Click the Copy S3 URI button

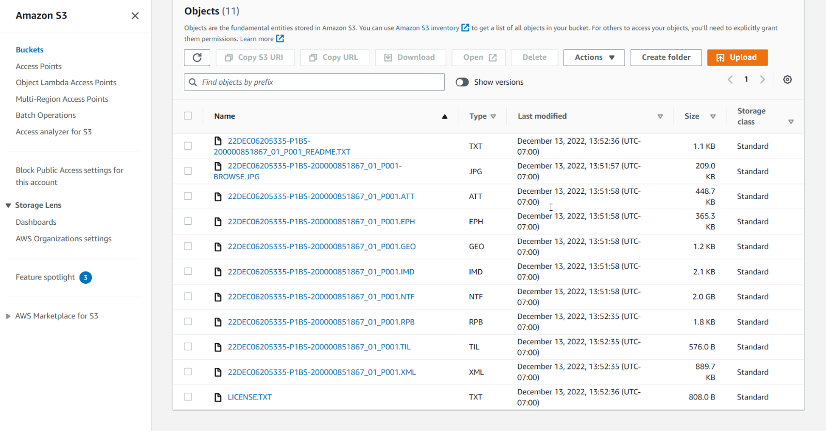pyautogui.click(x=254, y=57)
